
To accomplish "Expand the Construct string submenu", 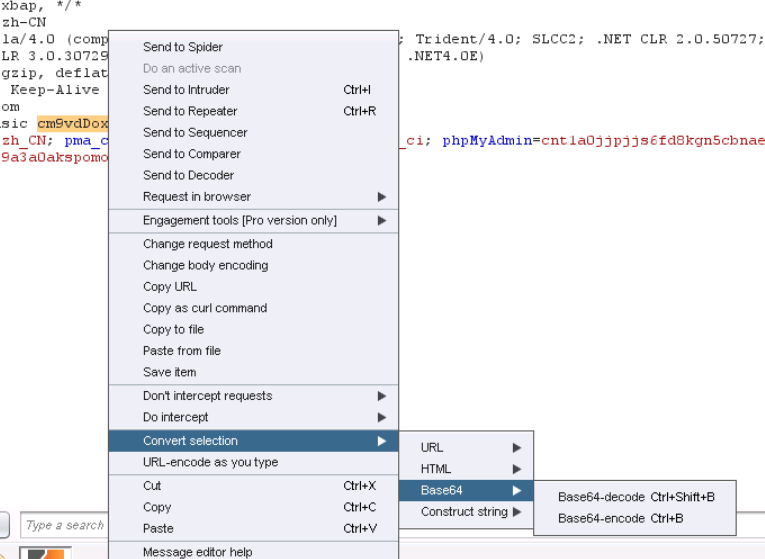I will 466,512.
